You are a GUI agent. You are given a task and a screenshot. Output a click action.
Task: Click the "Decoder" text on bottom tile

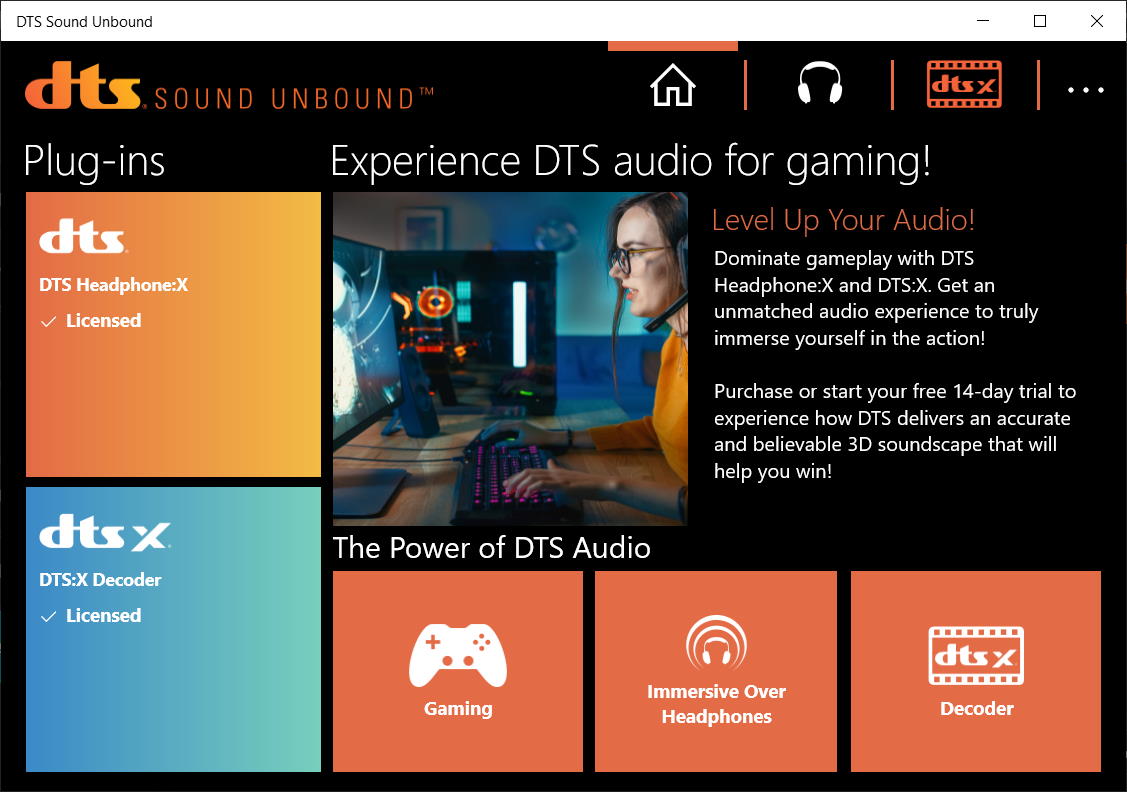[976, 709]
